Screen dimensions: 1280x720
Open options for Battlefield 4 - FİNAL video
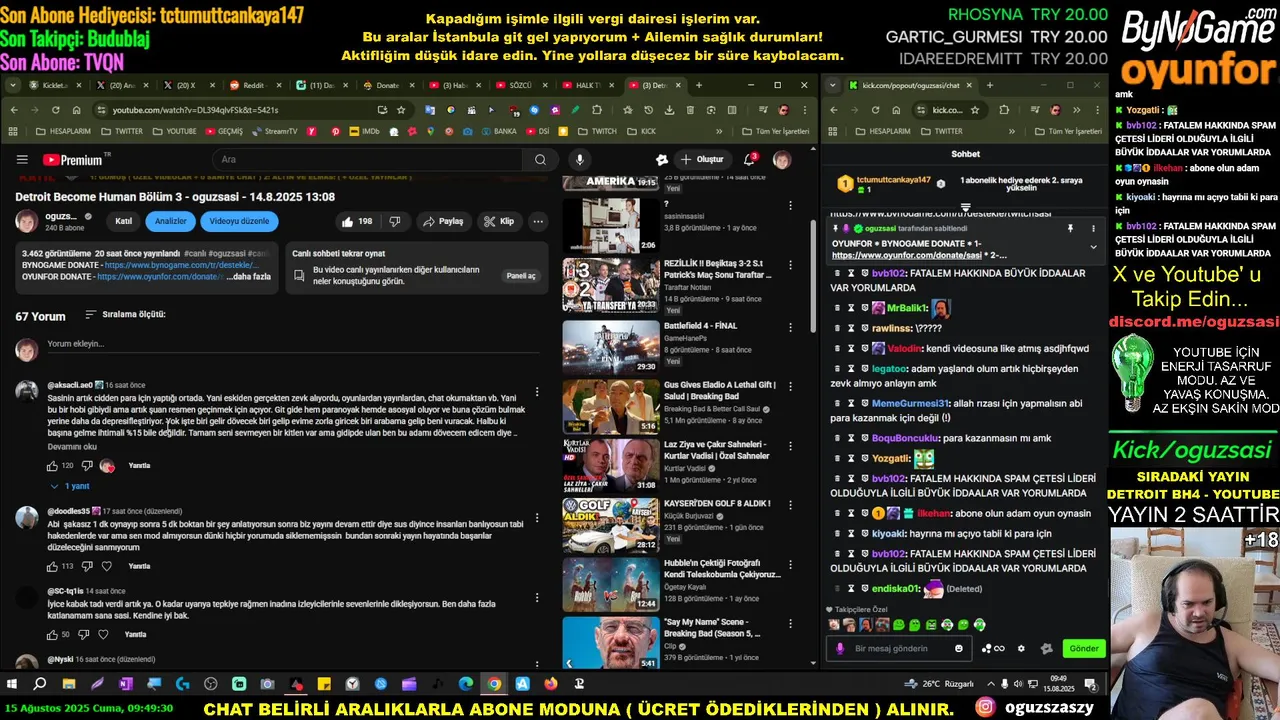[x=790, y=326]
